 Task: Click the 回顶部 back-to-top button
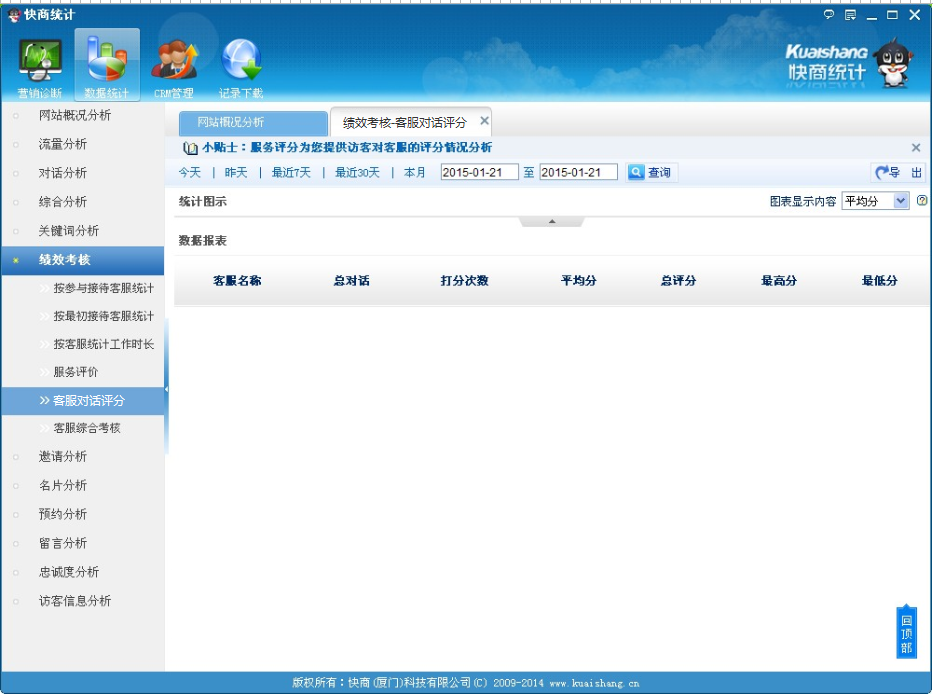coord(906,633)
